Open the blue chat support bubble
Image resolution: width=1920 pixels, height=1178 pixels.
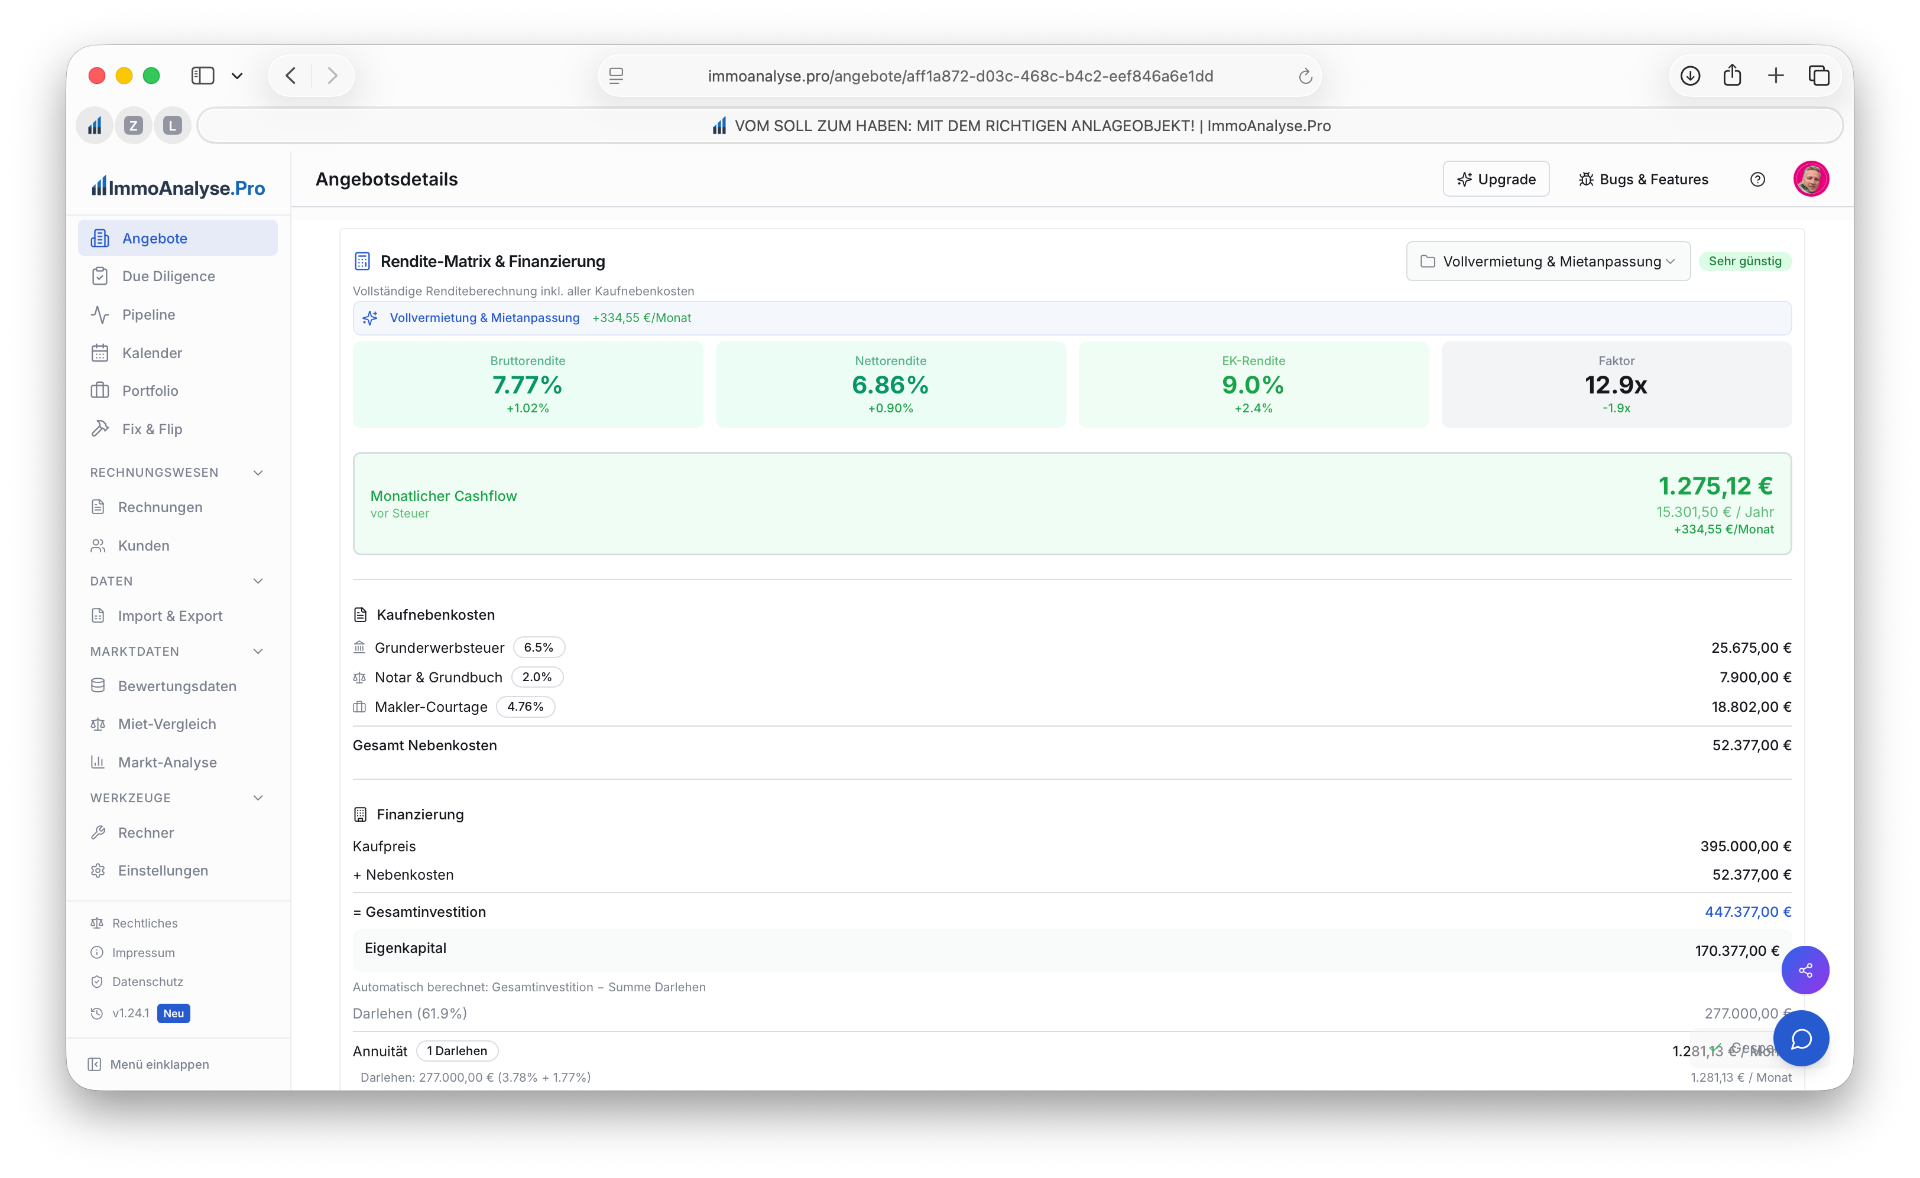tap(1801, 1039)
